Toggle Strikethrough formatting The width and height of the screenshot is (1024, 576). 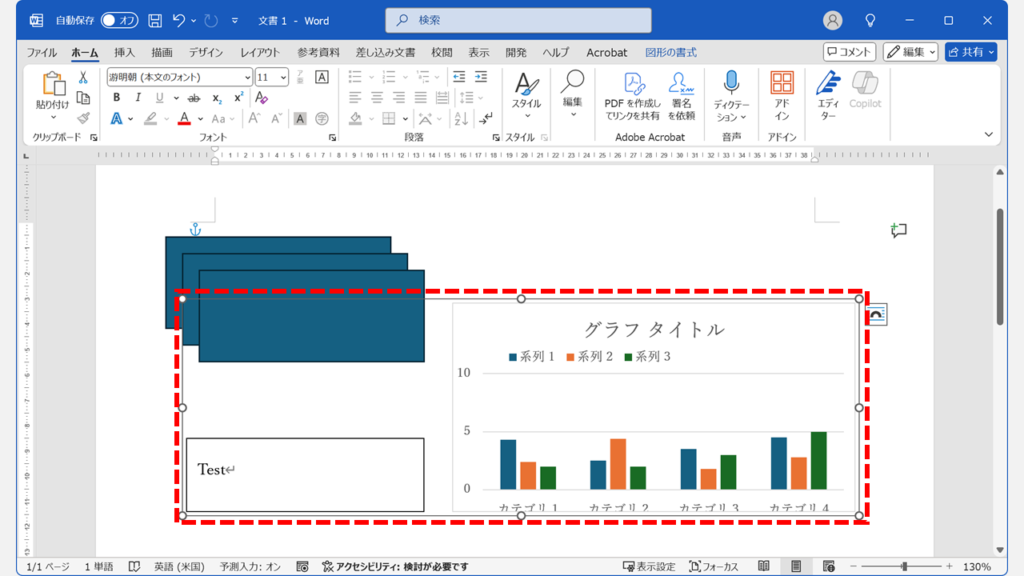pyautogui.click(x=194, y=98)
